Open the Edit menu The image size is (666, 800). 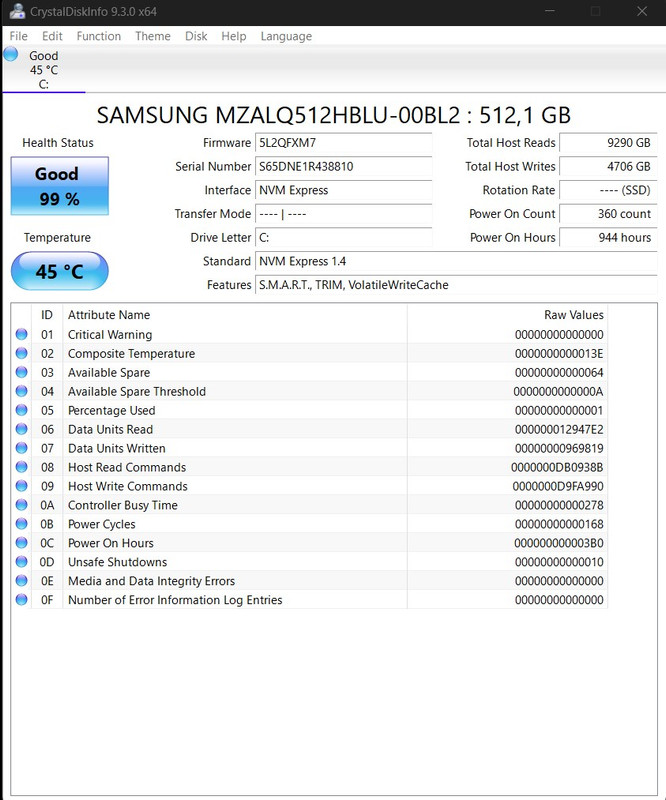(52, 36)
